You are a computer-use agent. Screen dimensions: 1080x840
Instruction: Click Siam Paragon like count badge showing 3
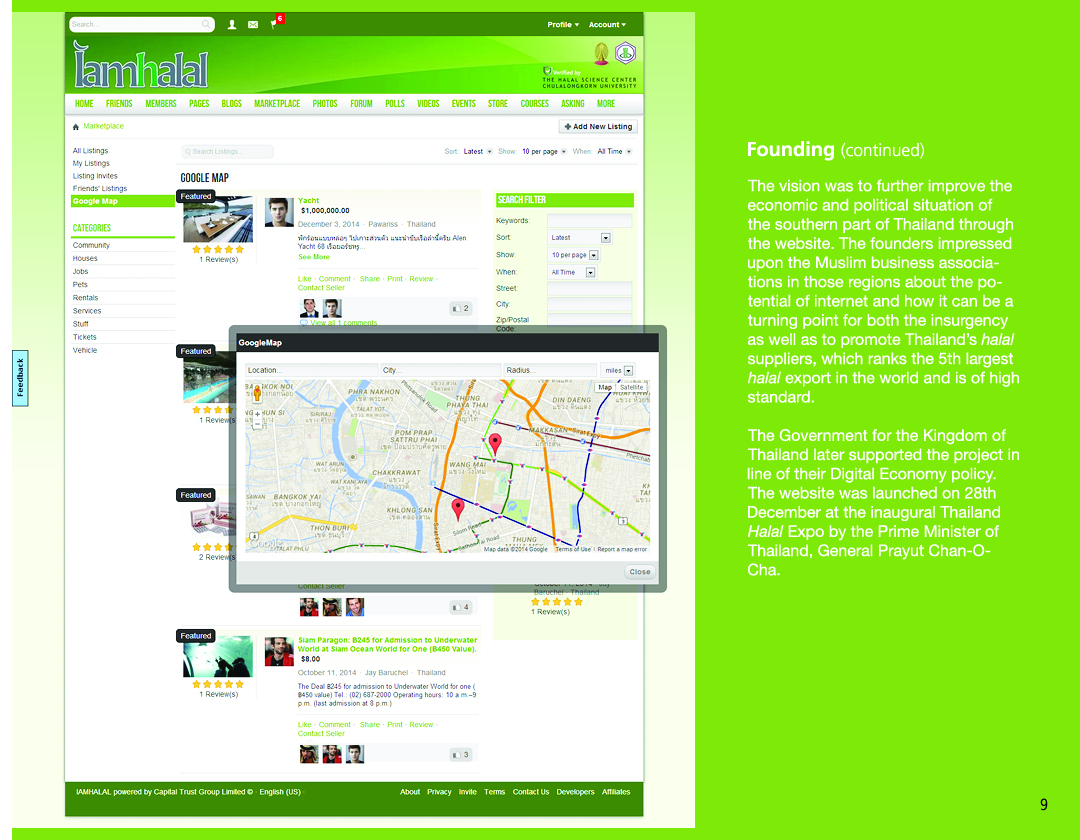coord(460,755)
